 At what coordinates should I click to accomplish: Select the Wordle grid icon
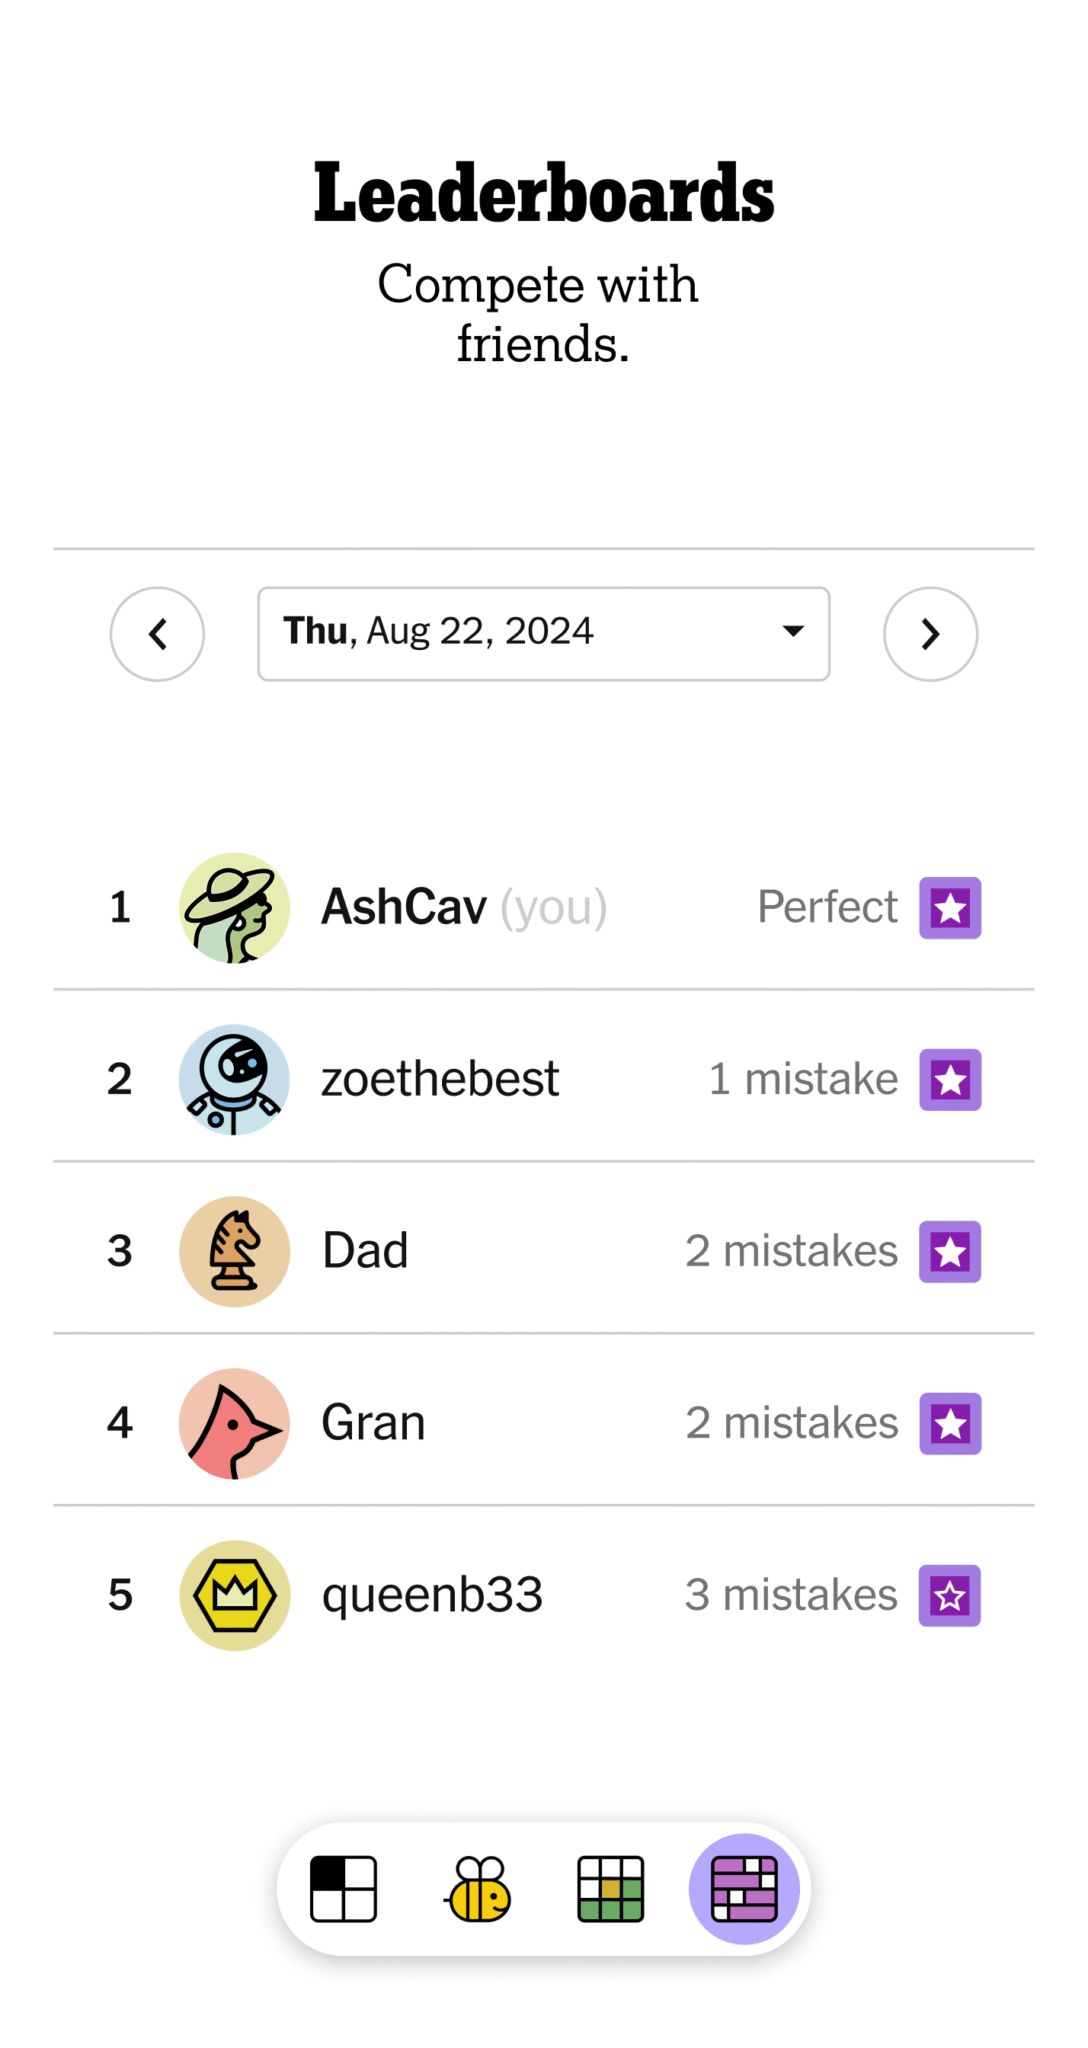tap(610, 1889)
